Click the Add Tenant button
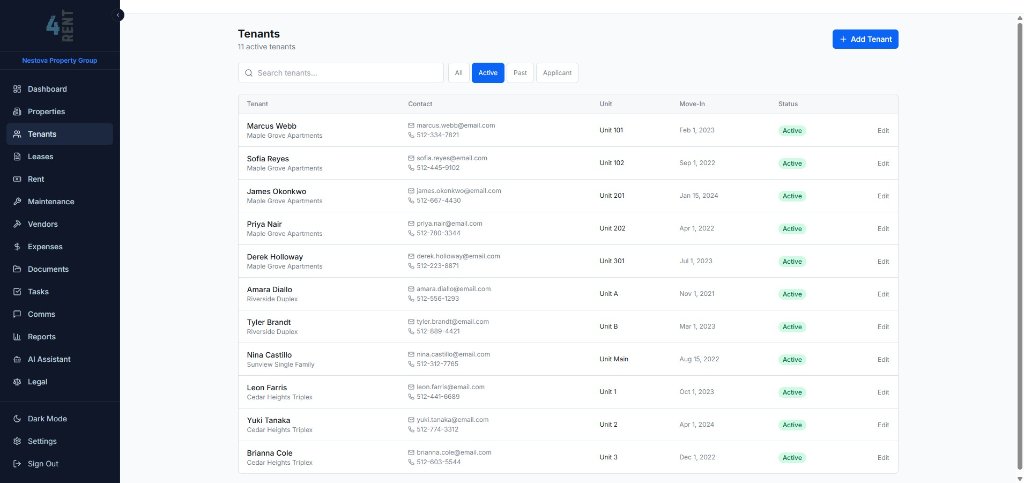The image size is (1024, 483). [x=865, y=39]
